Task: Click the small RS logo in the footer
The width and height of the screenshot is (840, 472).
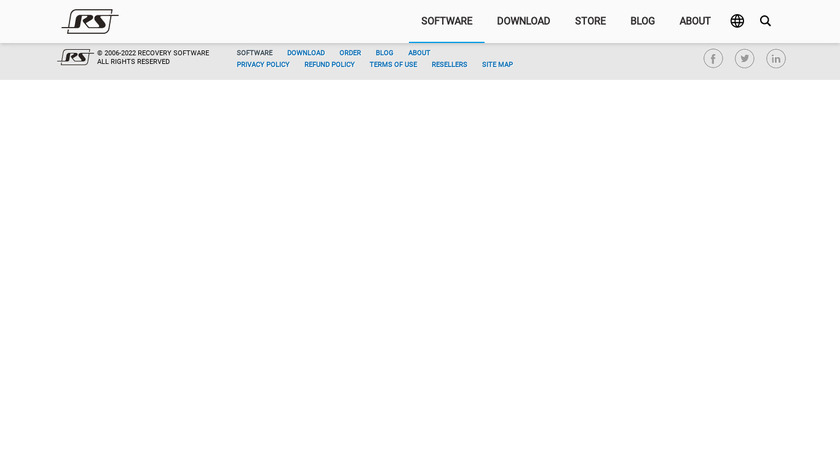Action: 76,57
